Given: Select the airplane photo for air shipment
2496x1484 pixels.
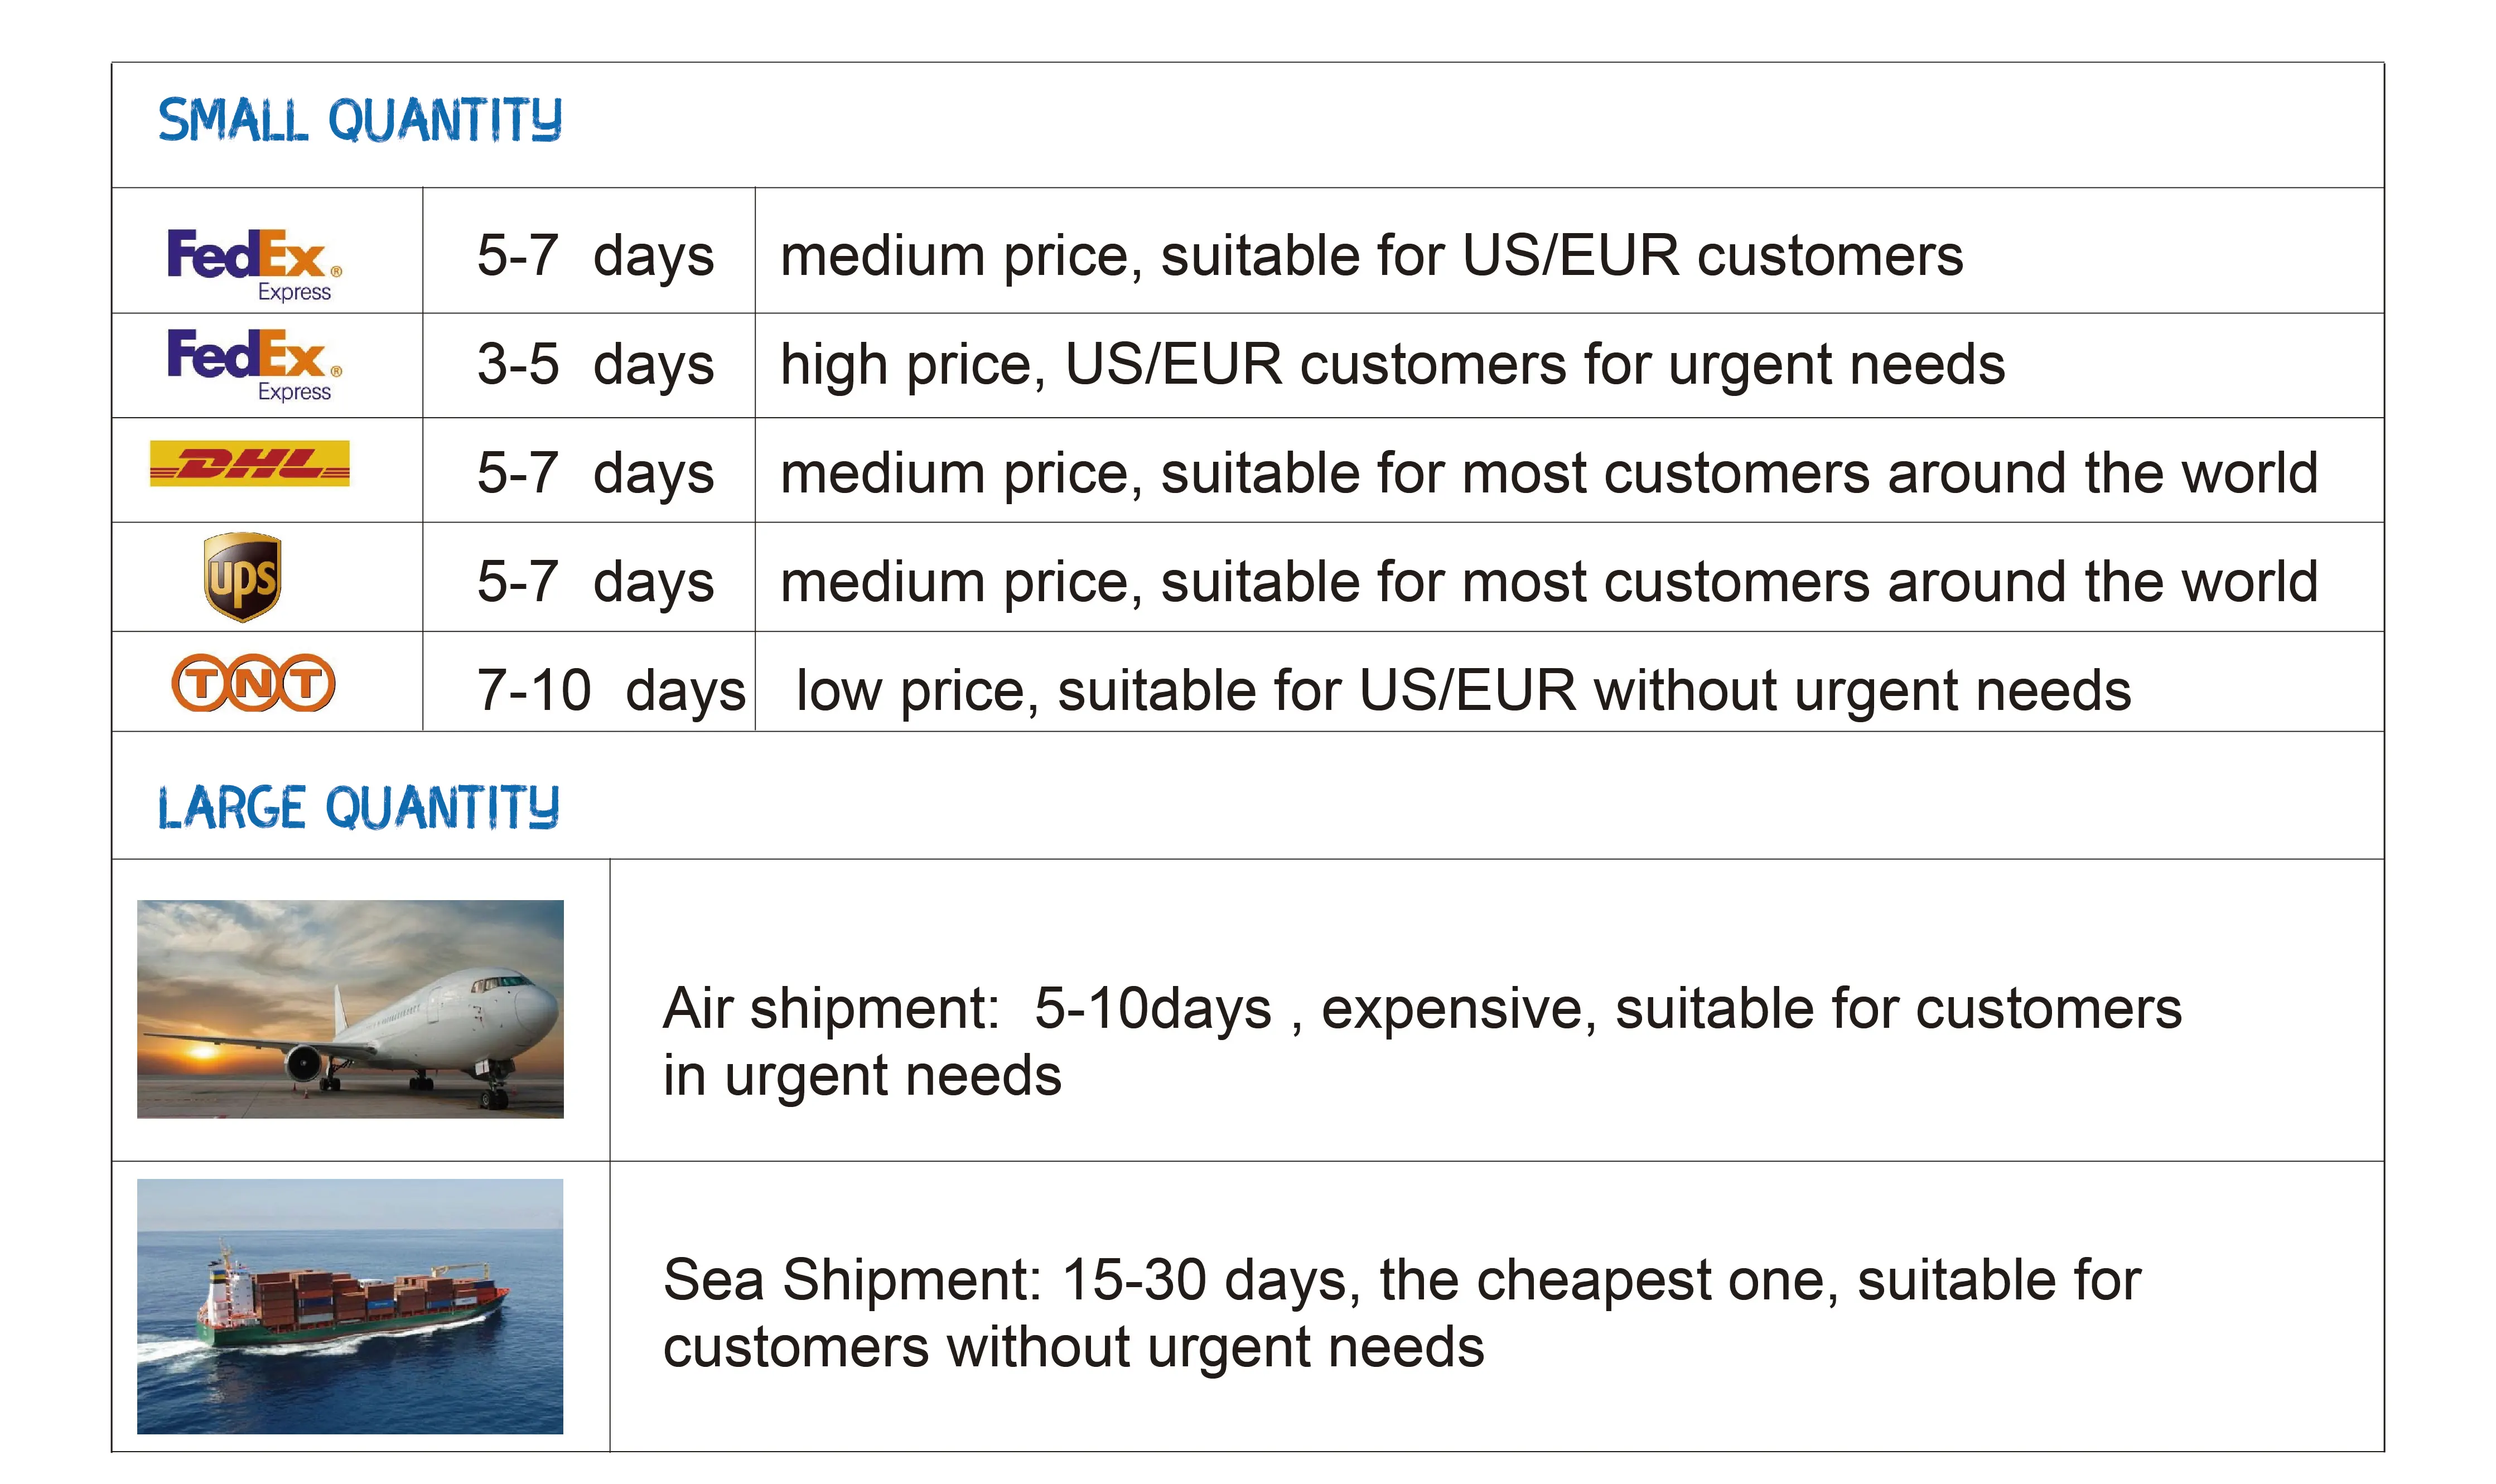Looking at the screenshot, I should (350, 1008).
